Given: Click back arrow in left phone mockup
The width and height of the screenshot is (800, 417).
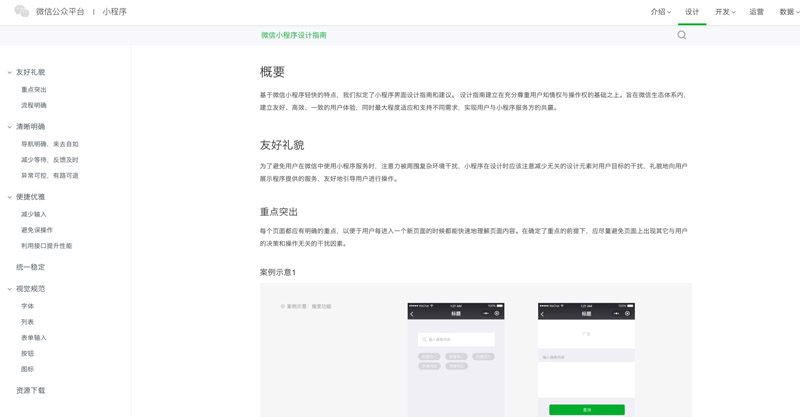Looking at the screenshot, I should pyautogui.click(x=412, y=314).
